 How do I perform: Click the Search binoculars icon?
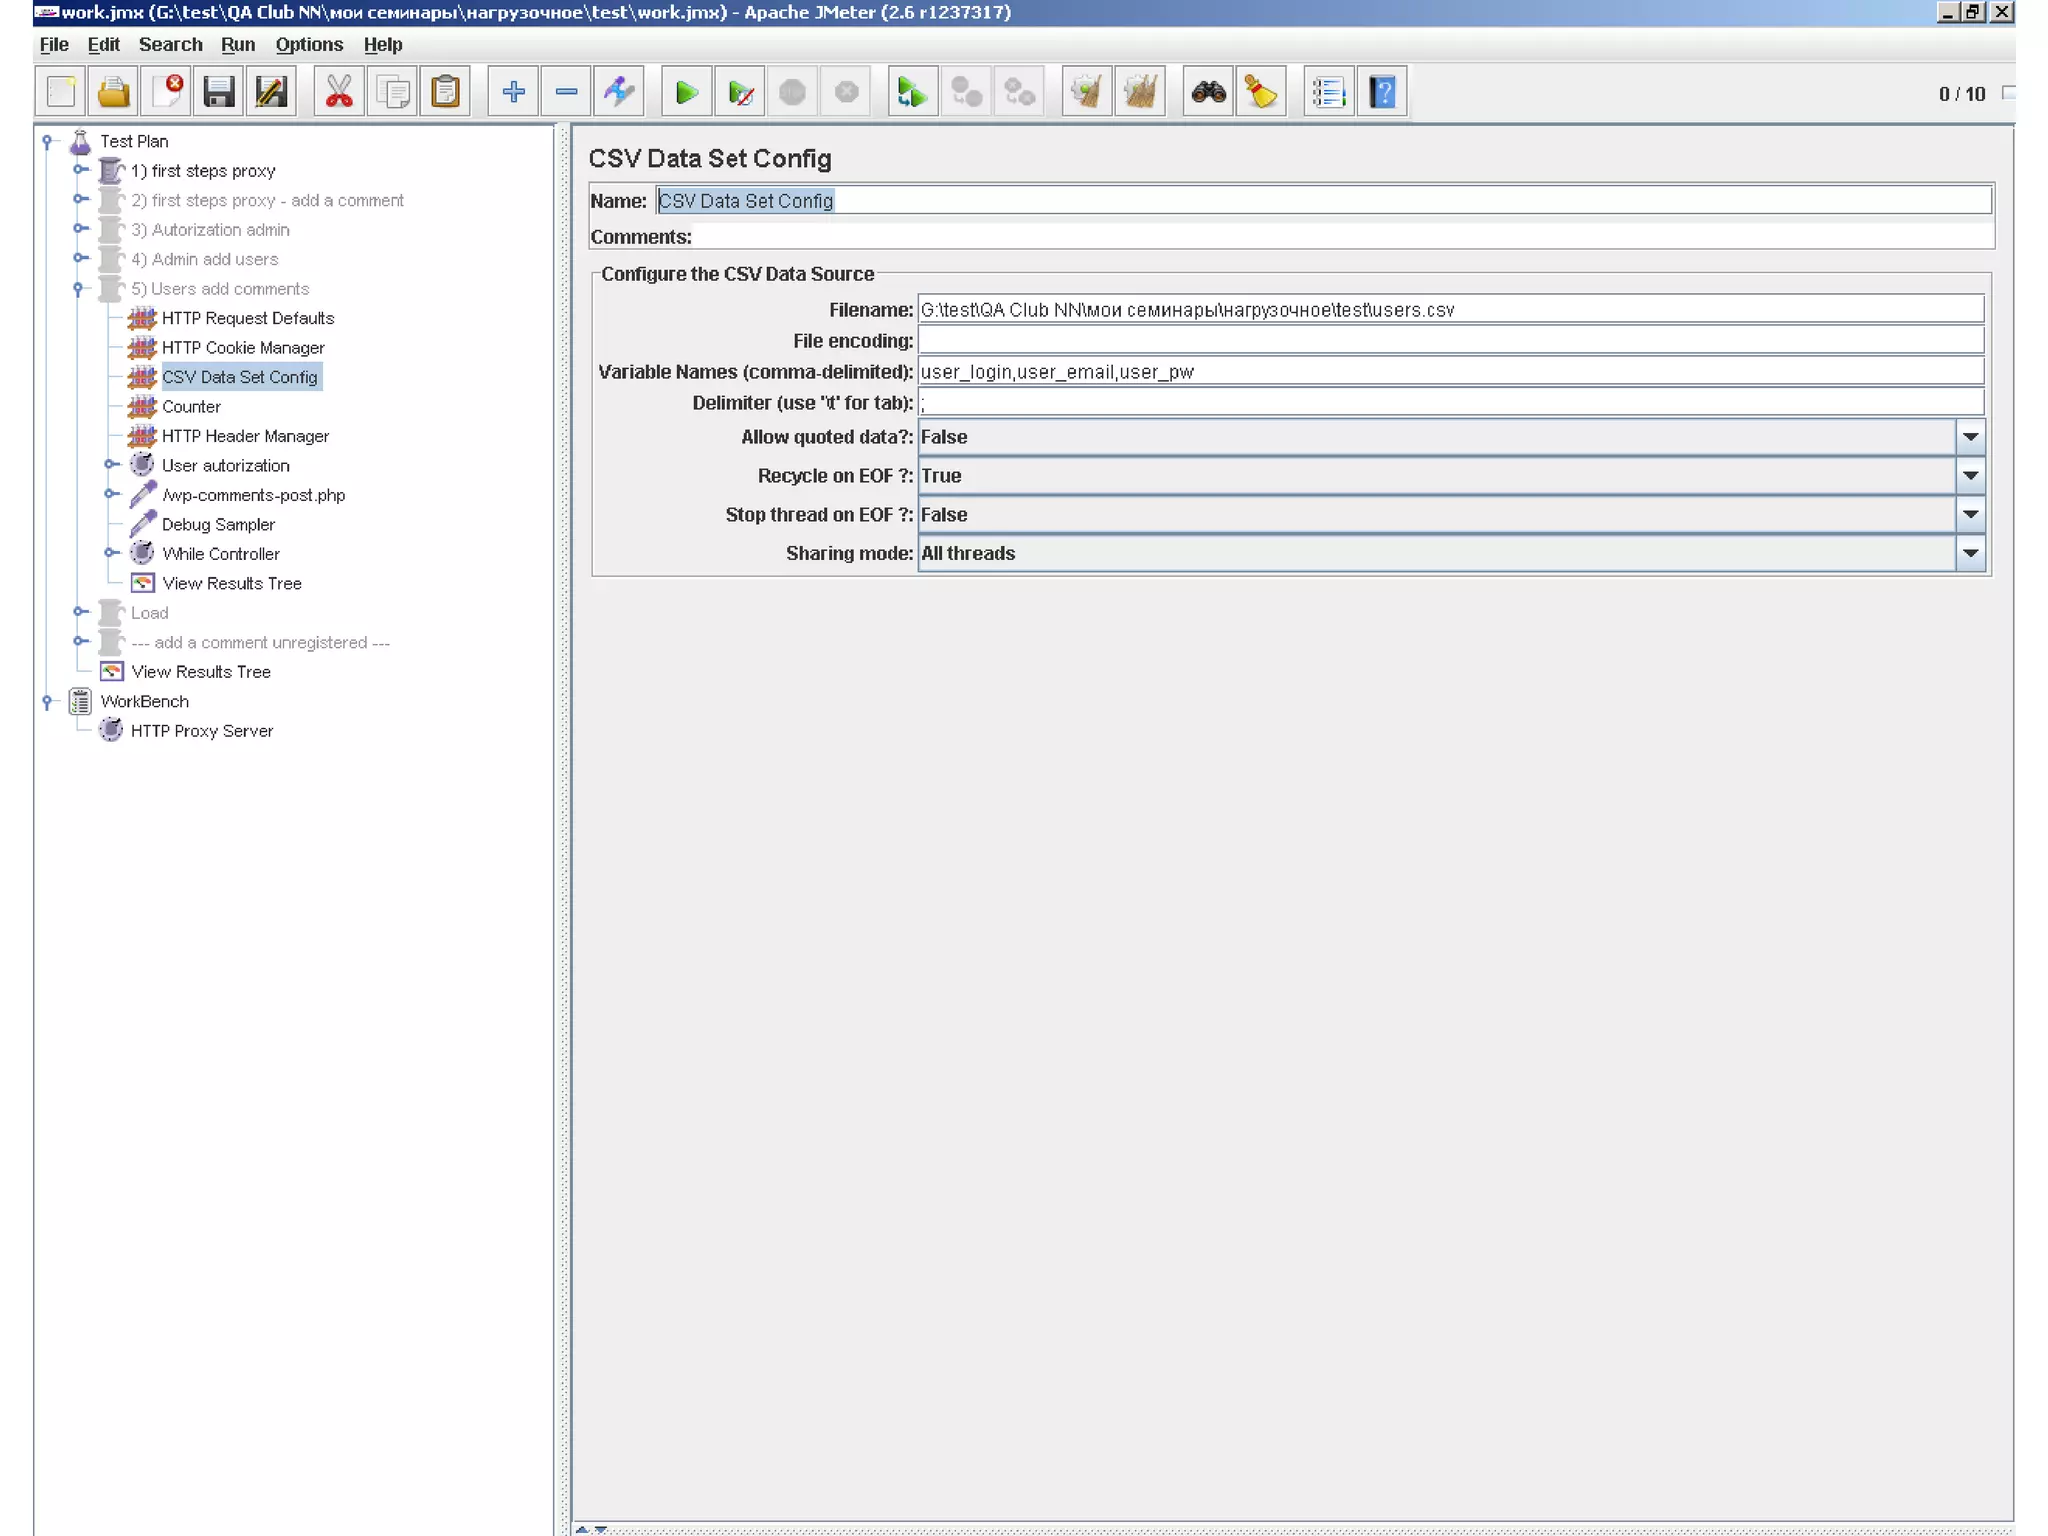(x=1208, y=93)
